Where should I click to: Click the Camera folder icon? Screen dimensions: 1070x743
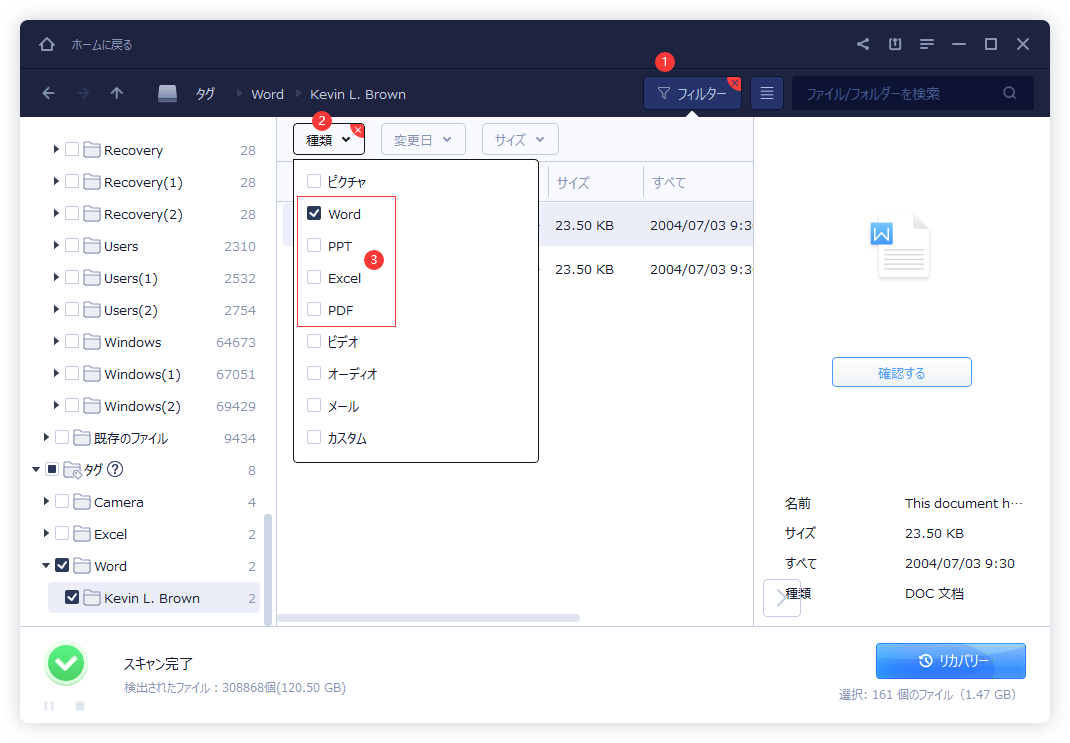[x=82, y=502]
